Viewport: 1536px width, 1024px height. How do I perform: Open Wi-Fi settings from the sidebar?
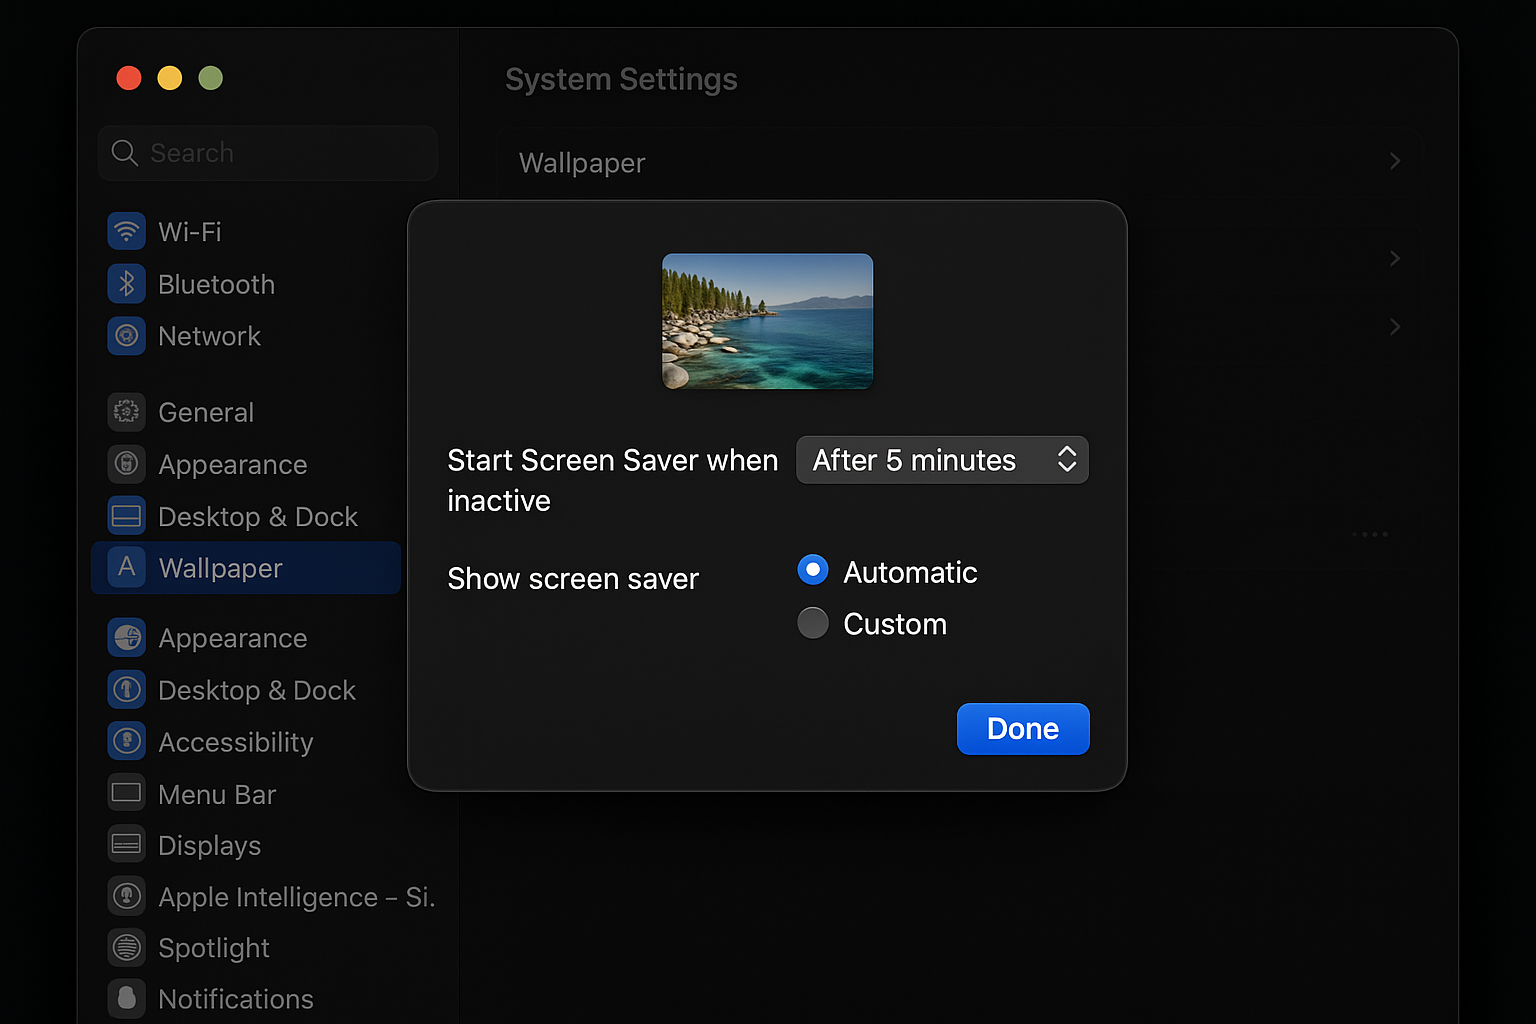click(x=190, y=231)
